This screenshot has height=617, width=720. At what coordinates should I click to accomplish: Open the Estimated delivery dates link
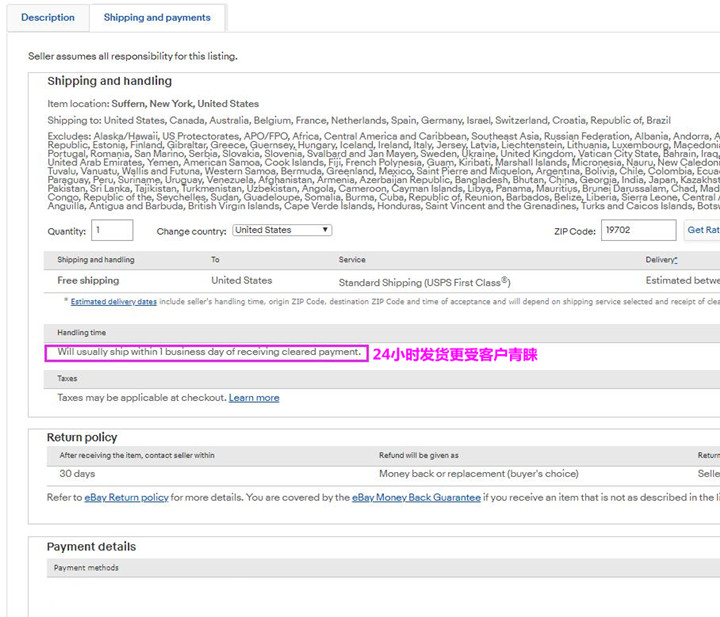pyautogui.click(x=114, y=301)
